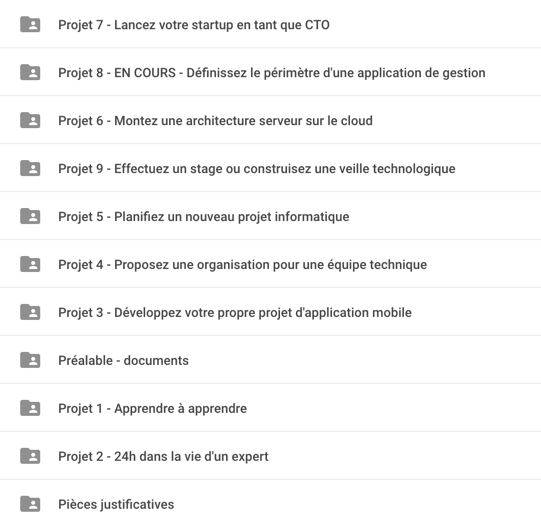The image size is (541, 525).
Task: Select the Projet 5 shared folder icon
Action: pyautogui.click(x=30, y=216)
